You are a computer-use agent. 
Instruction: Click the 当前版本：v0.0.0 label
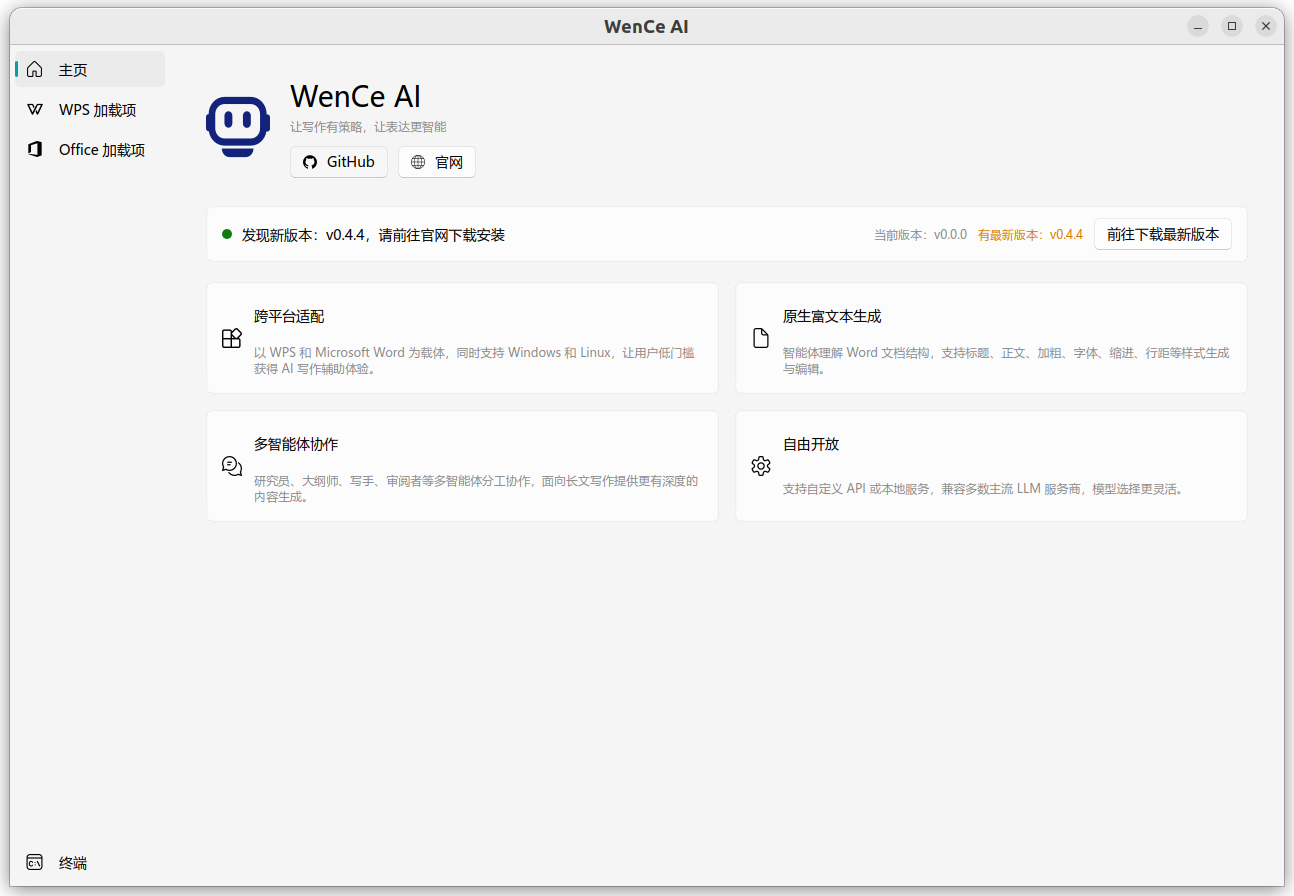920,235
